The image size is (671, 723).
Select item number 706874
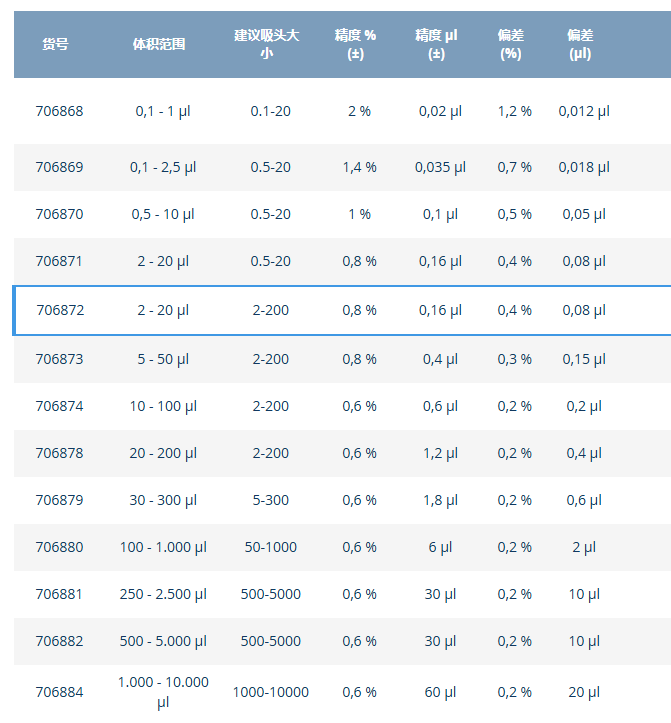coord(59,406)
